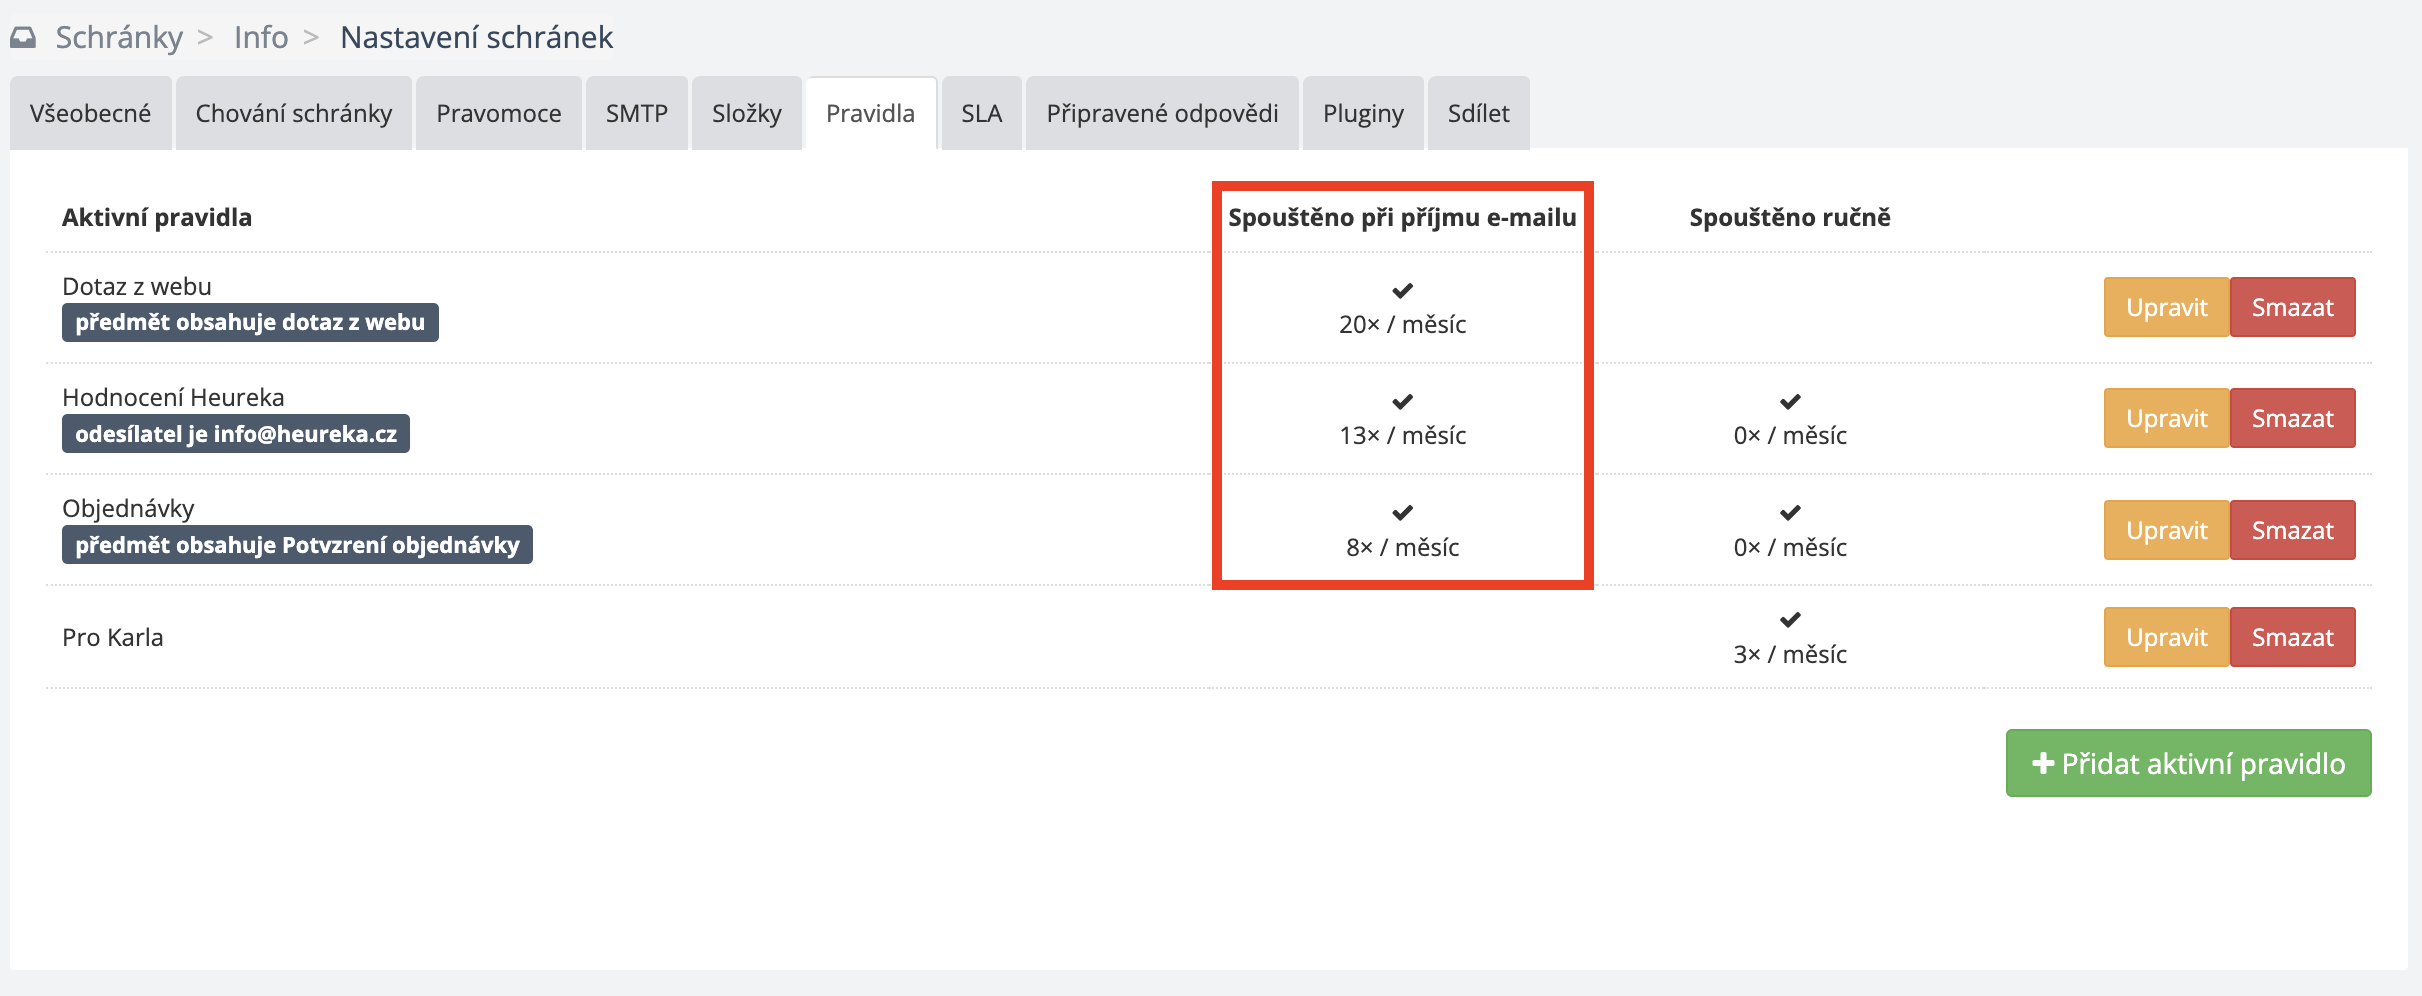This screenshot has height=996, width=2422.
Task: Open the SMTP tab
Action: click(x=636, y=114)
